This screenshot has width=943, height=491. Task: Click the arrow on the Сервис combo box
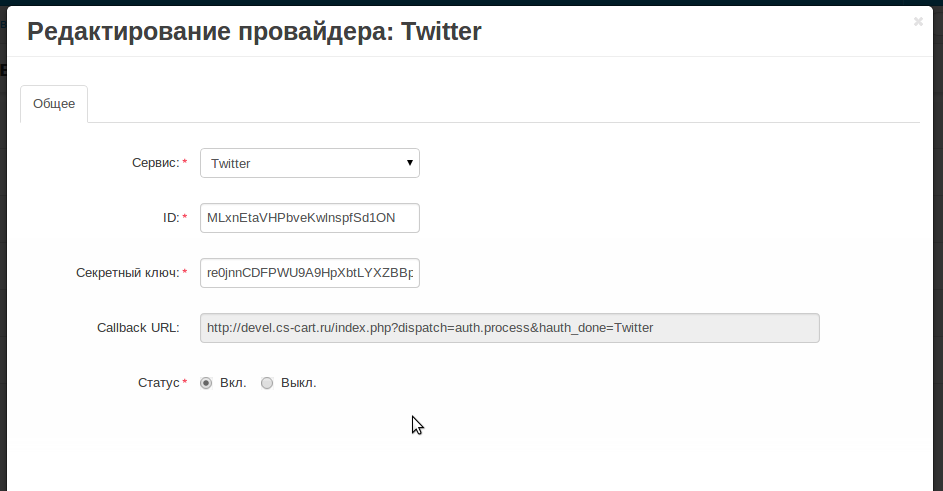point(410,163)
